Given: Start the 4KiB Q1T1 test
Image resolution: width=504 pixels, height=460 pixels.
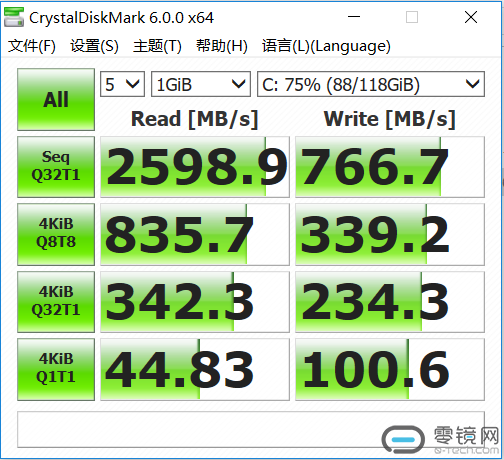Looking at the screenshot, I should tap(56, 369).
